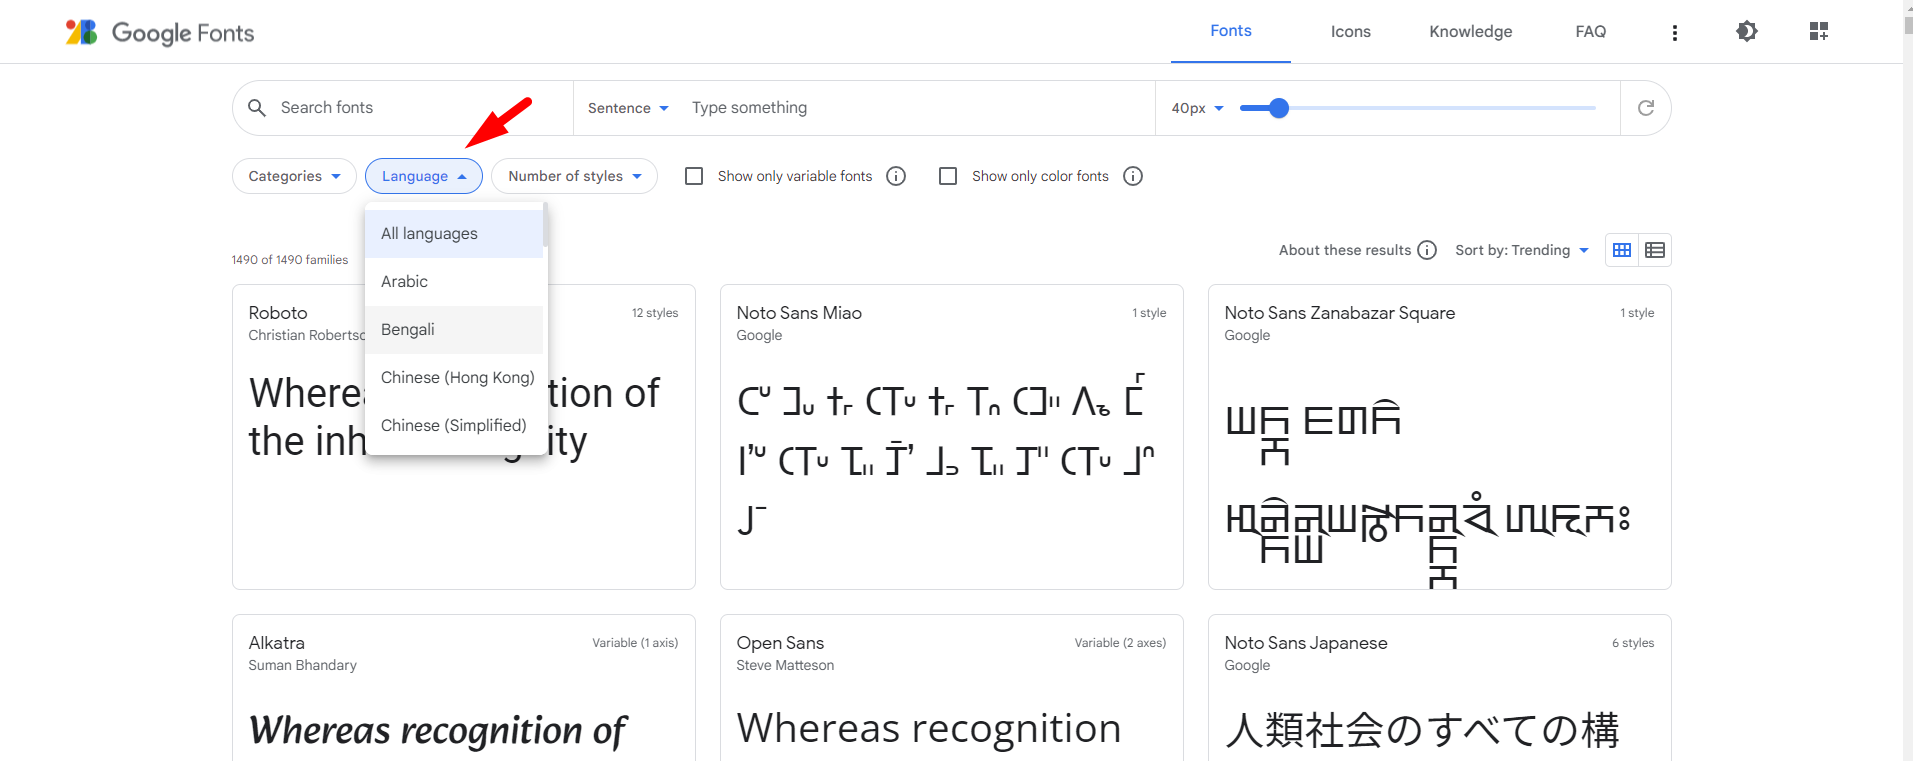
Task: Expand the Categories filter dropdown
Action: (x=294, y=176)
